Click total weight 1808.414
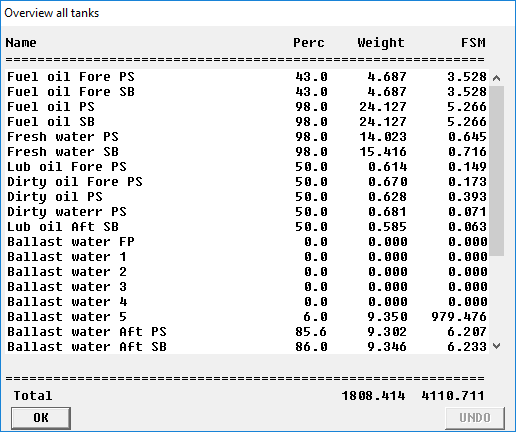This screenshot has height=432, width=516. coord(374,396)
